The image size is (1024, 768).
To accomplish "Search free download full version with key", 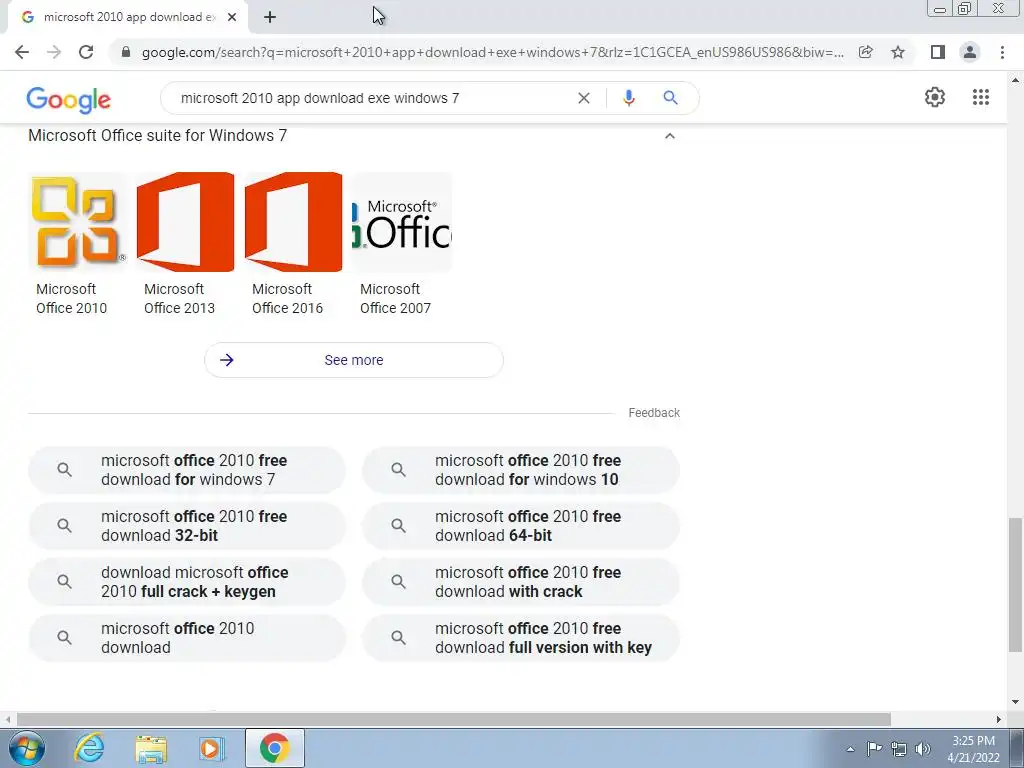I will pos(521,638).
